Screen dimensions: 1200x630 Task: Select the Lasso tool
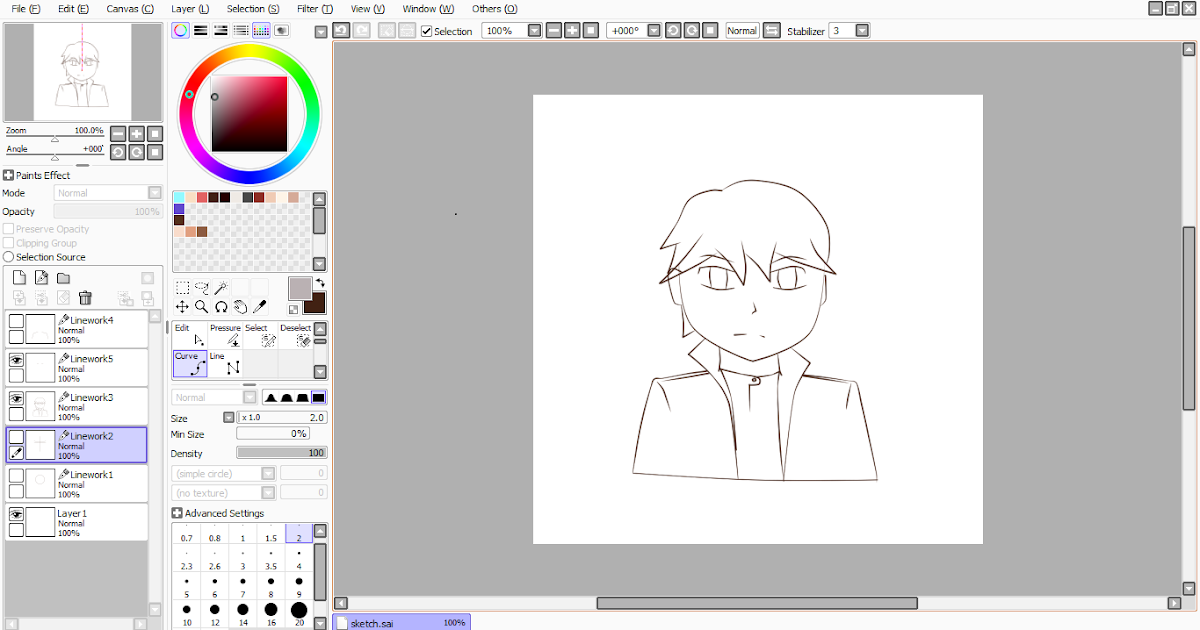click(x=201, y=288)
